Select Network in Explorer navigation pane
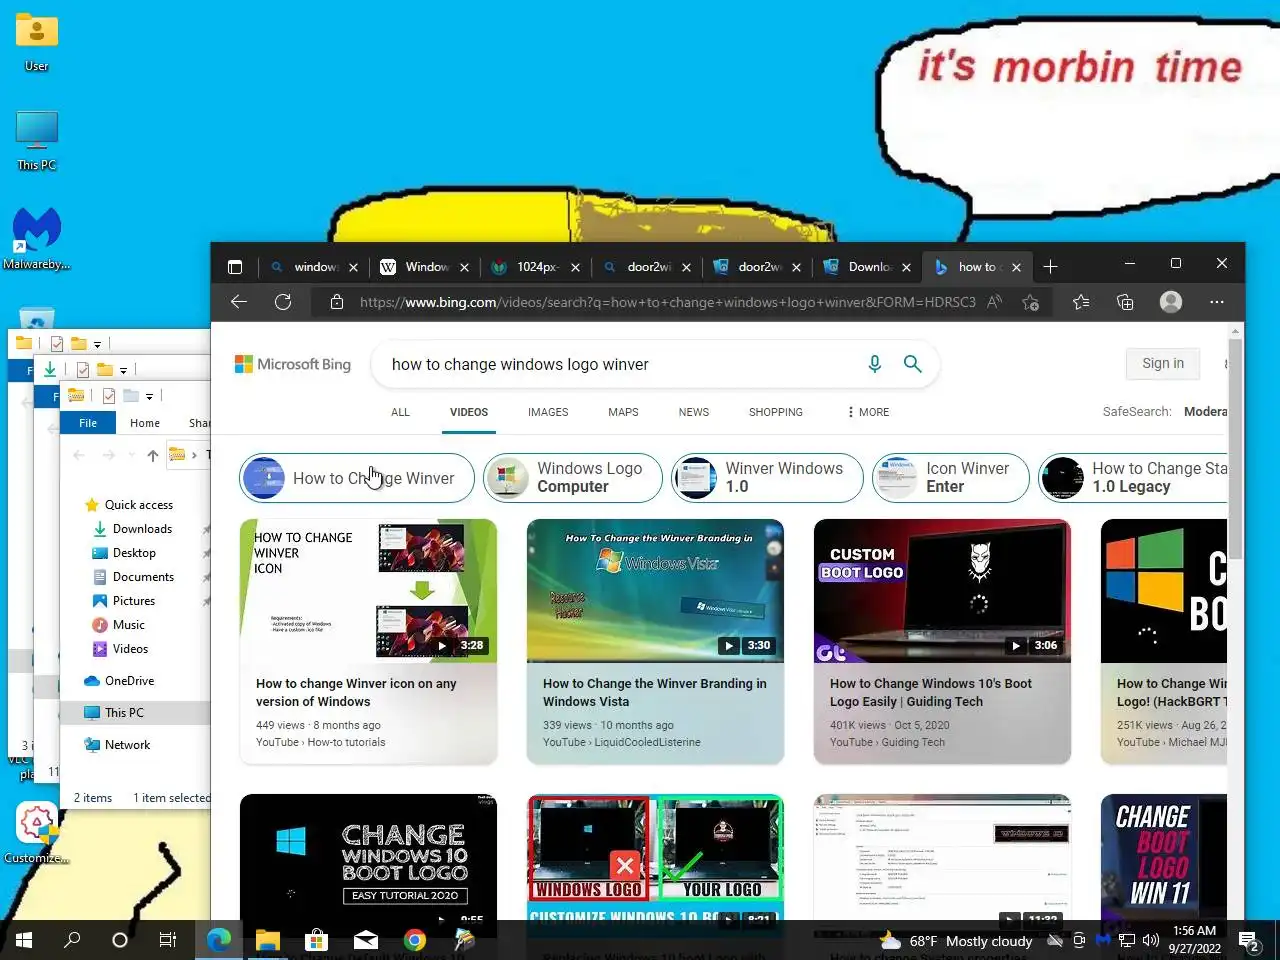Image resolution: width=1280 pixels, height=960 pixels. [127, 745]
